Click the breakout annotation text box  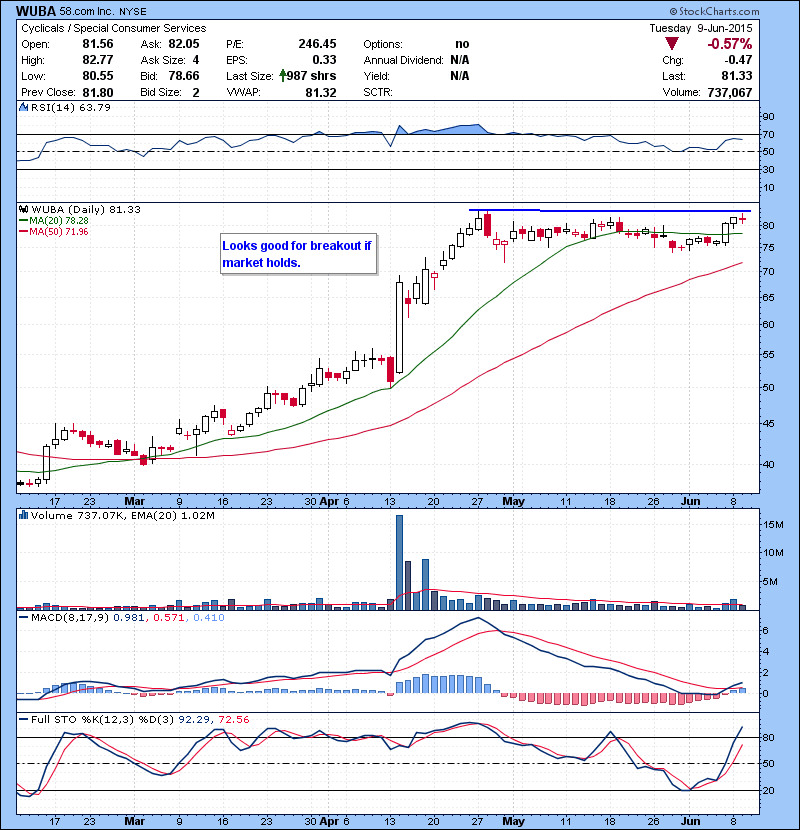coord(299,254)
